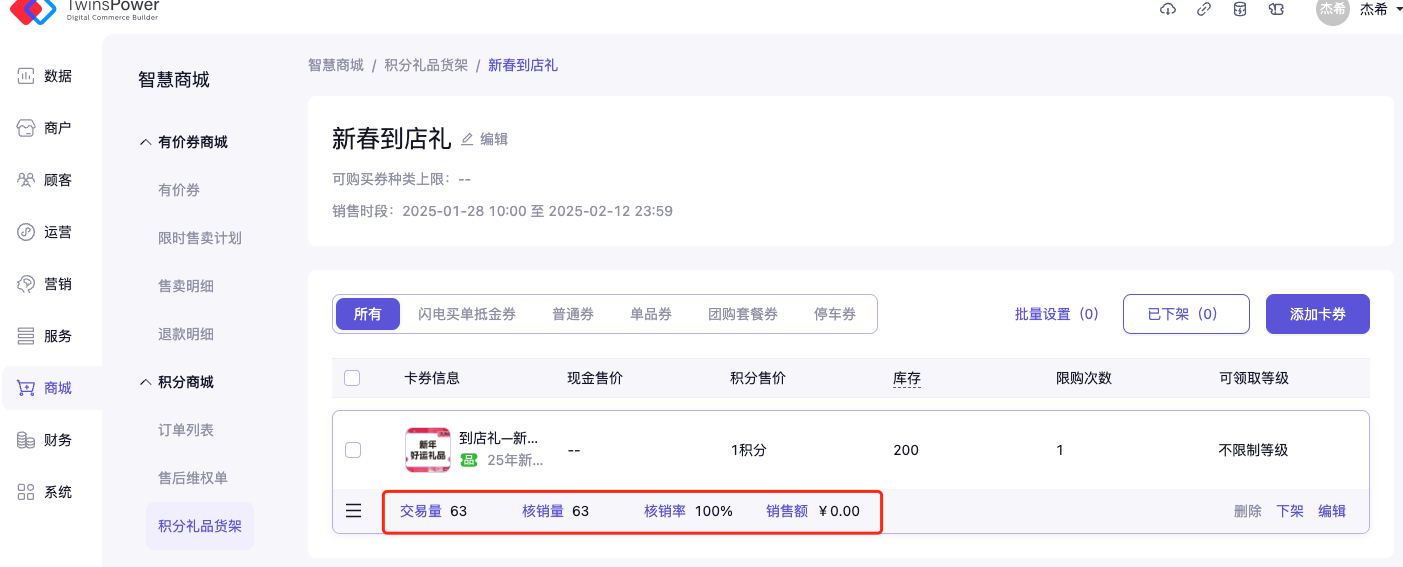Collapse the 积分商城 menu group
Viewport: 1403px width, 567px height.
pyautogui.click(x=145, y=382)
